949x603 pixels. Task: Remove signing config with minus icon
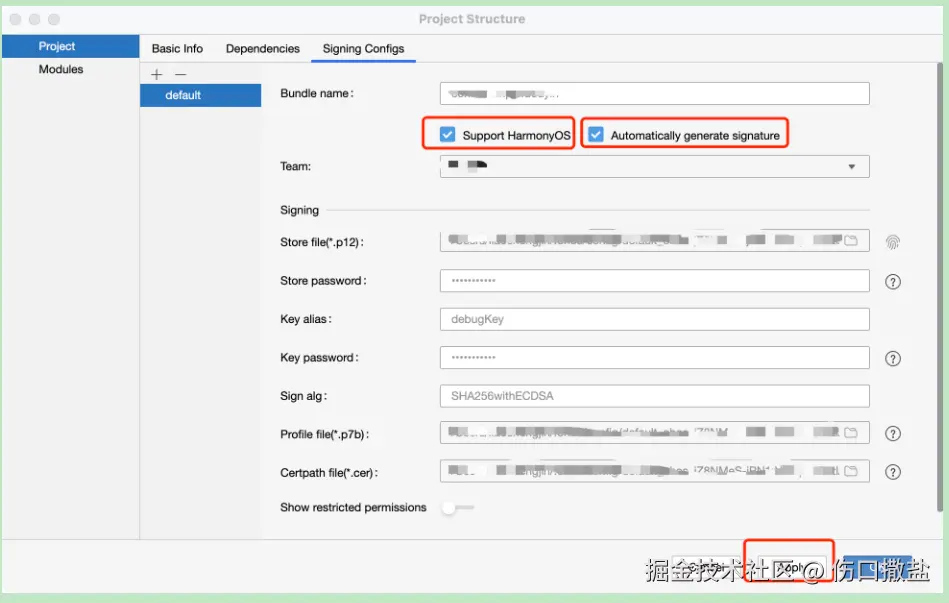(x=180, y=74)
